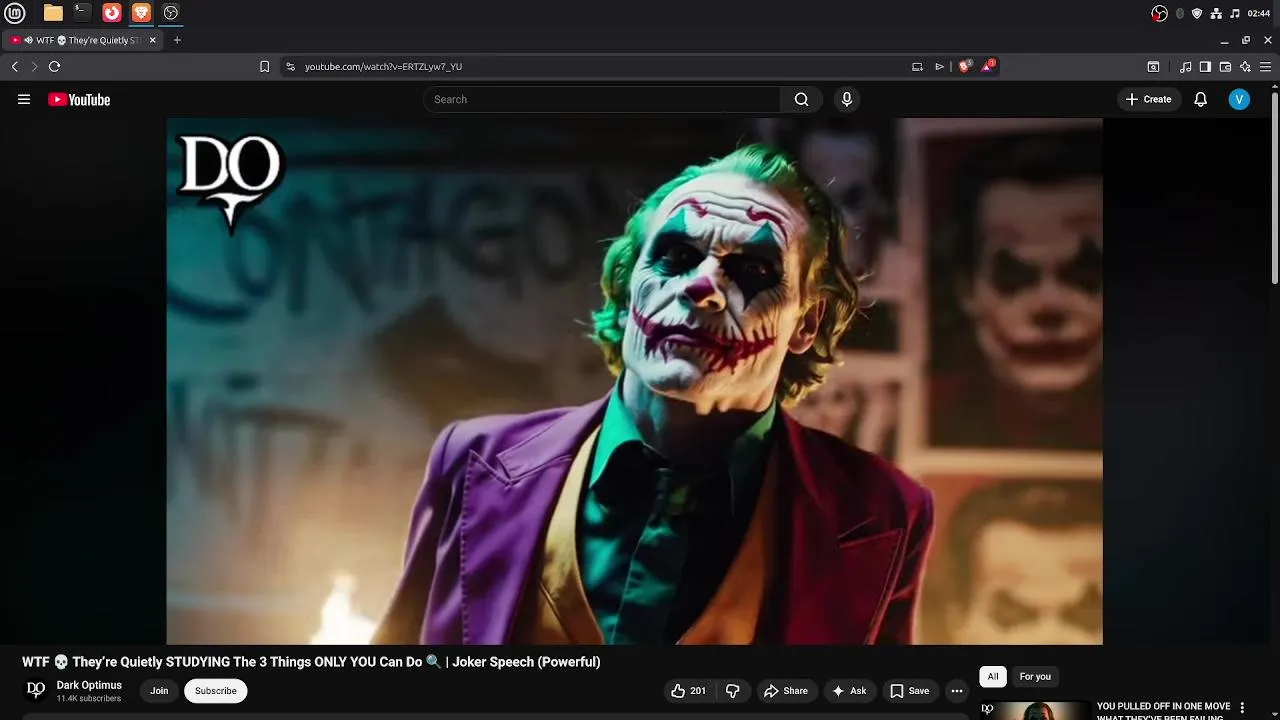Subscribe to Dark Optimus

(x=216, y=691)
